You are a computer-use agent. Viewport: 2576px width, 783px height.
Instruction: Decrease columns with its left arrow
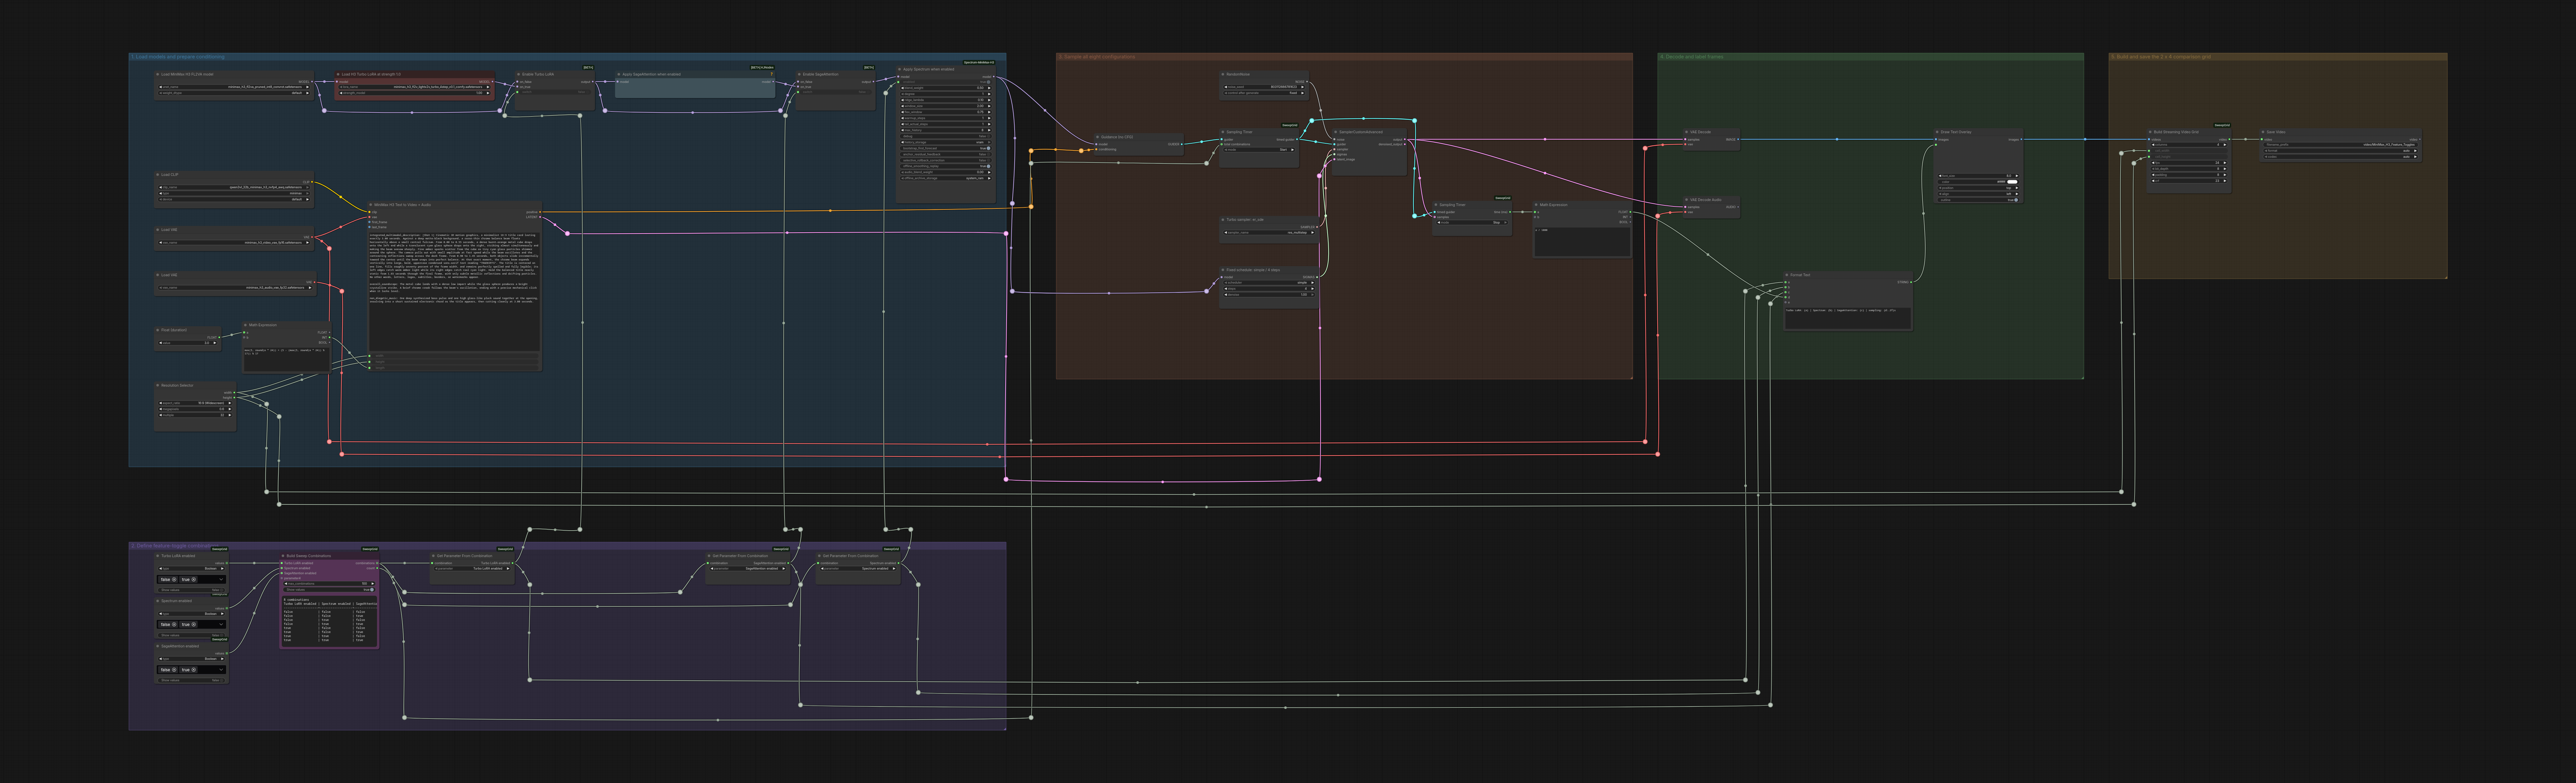[x=2153, y=145]
